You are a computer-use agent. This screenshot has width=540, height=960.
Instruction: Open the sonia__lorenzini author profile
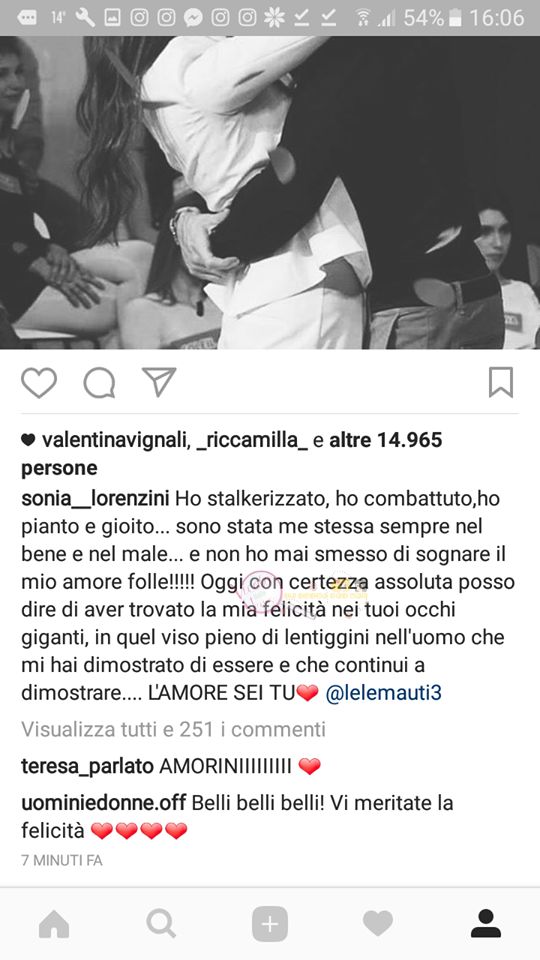tap(96, 498)
